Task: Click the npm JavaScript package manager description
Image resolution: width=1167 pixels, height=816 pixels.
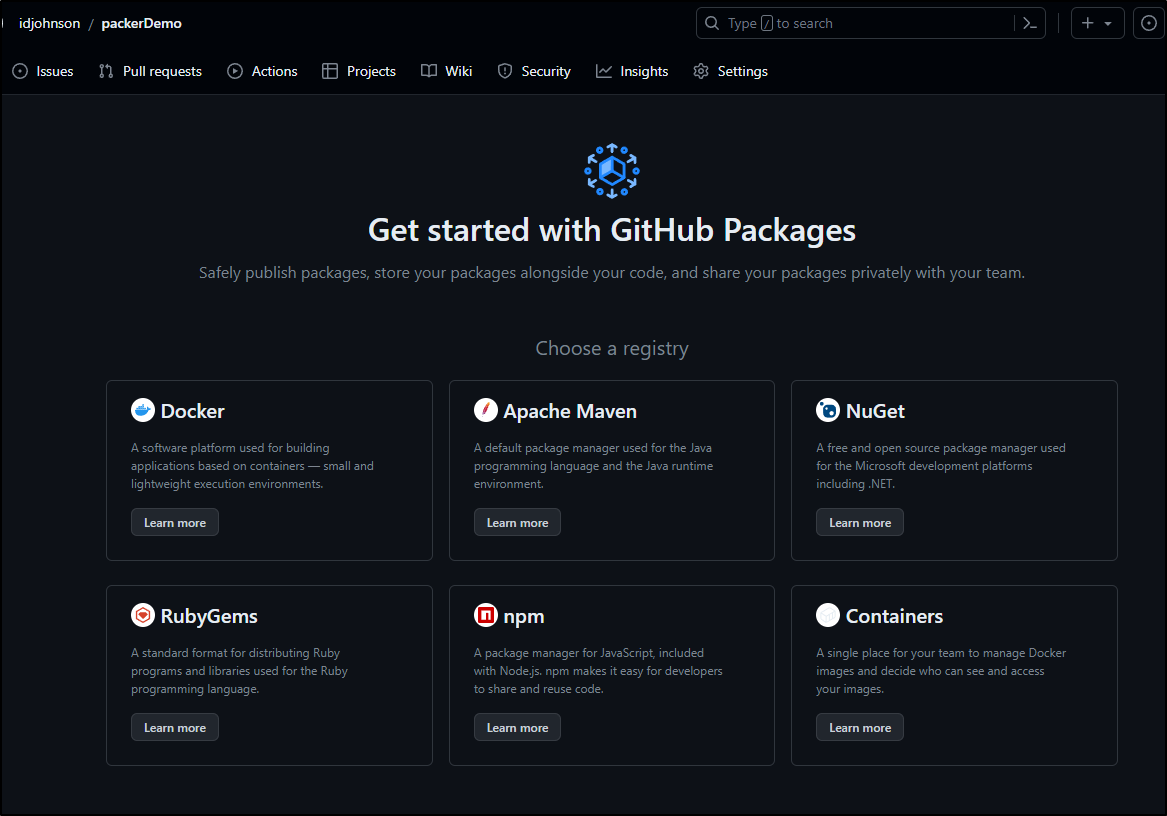Action: coord(598,671)
